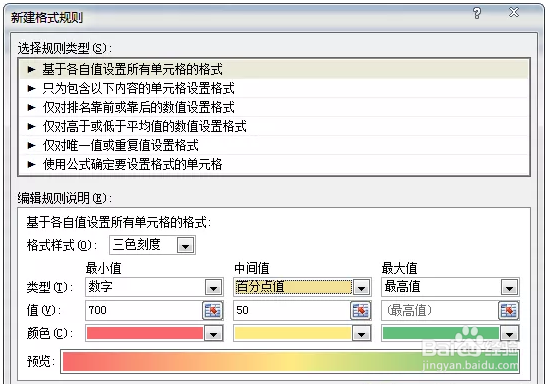Click minimum value field containing 700
This screenshot has width=550, height=384.
click(x=144, y=310)
